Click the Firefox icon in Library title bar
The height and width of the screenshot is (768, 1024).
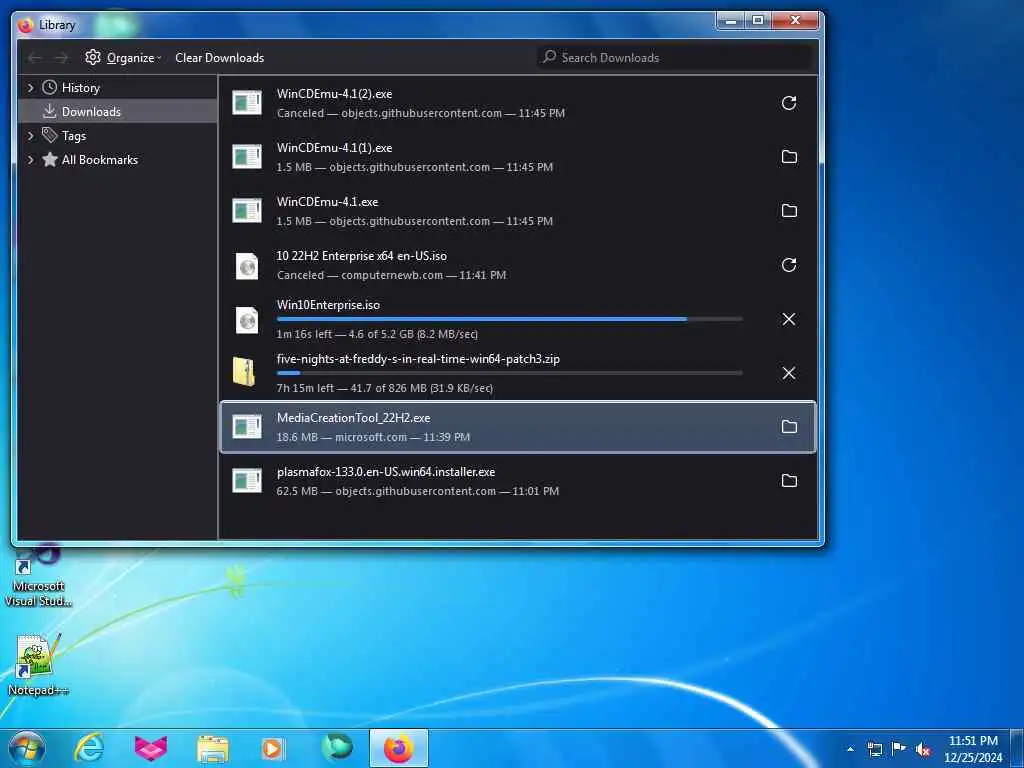click(x=26, y=25)
